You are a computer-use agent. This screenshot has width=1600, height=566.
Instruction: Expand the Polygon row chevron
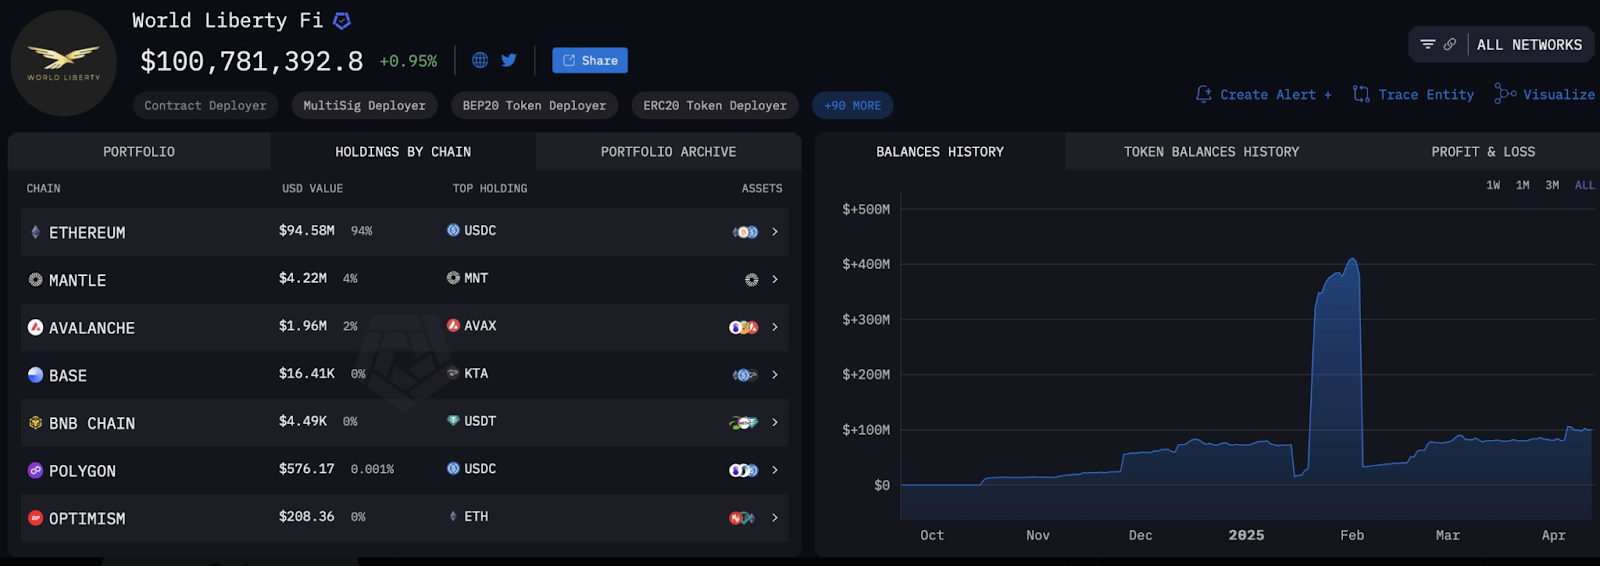pyautogui.click(x=775, y=470)
